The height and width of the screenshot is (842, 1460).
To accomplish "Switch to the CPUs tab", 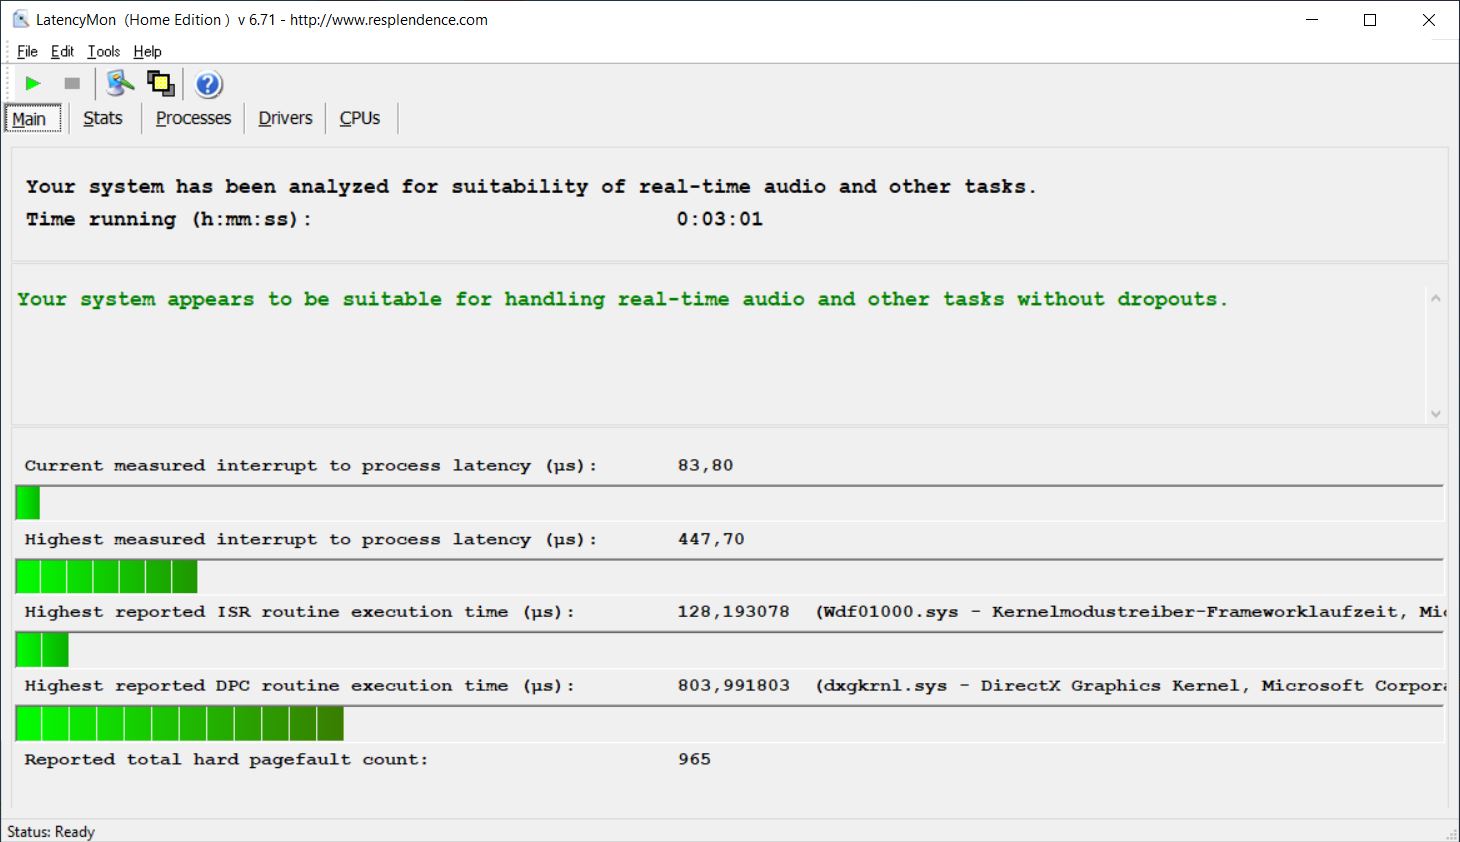I will (x=360, y=118).
